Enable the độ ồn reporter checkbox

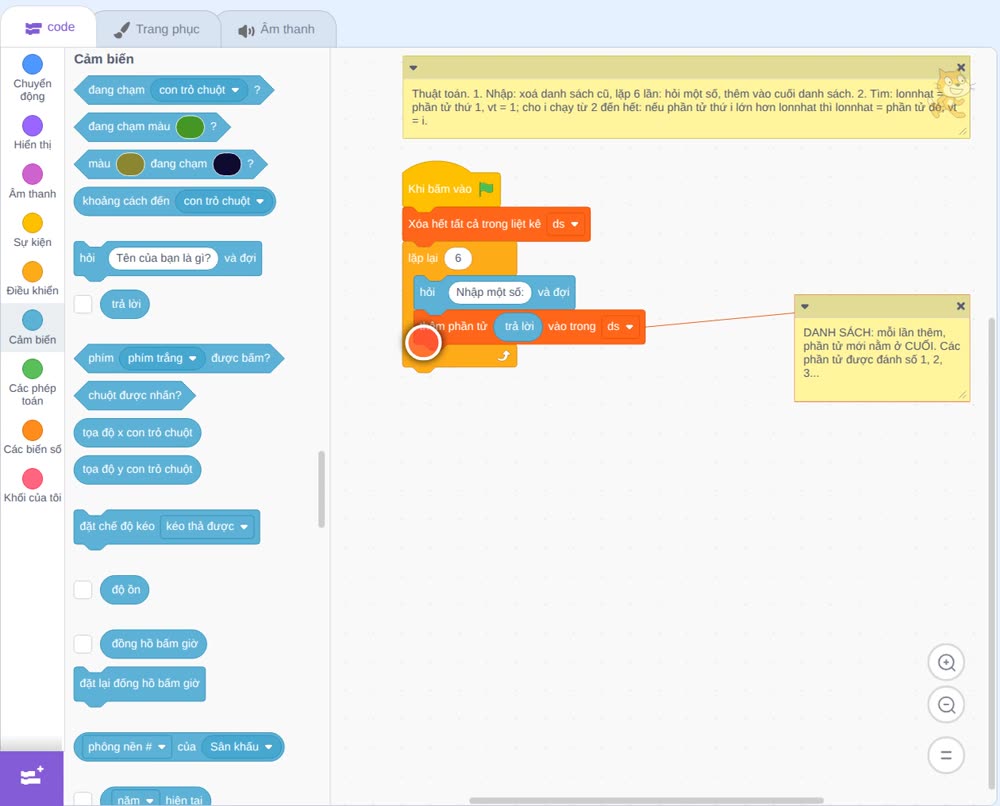tap(83, 590)
